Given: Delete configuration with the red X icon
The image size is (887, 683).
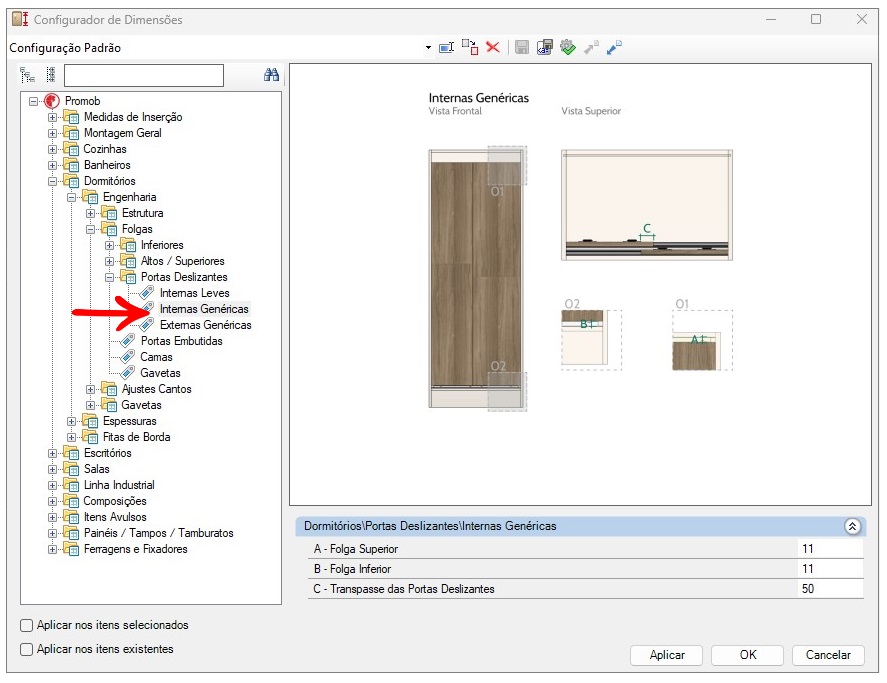Looking at the screenshot, I should tap(492, 47).
